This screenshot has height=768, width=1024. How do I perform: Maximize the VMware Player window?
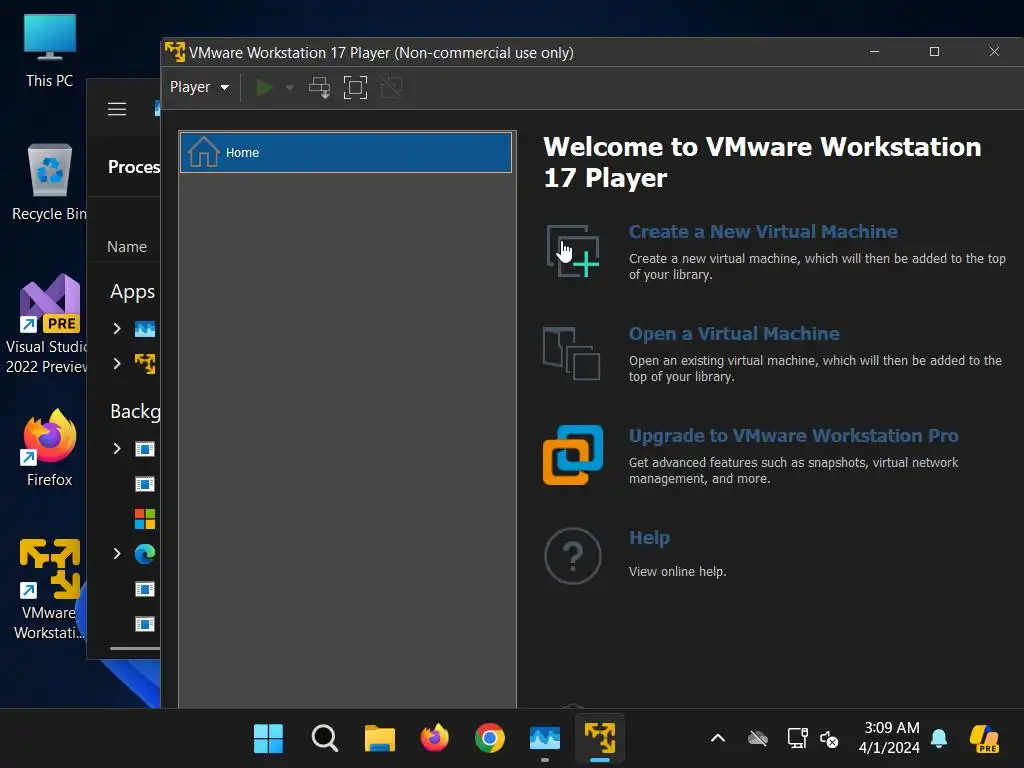coord(935,52)
